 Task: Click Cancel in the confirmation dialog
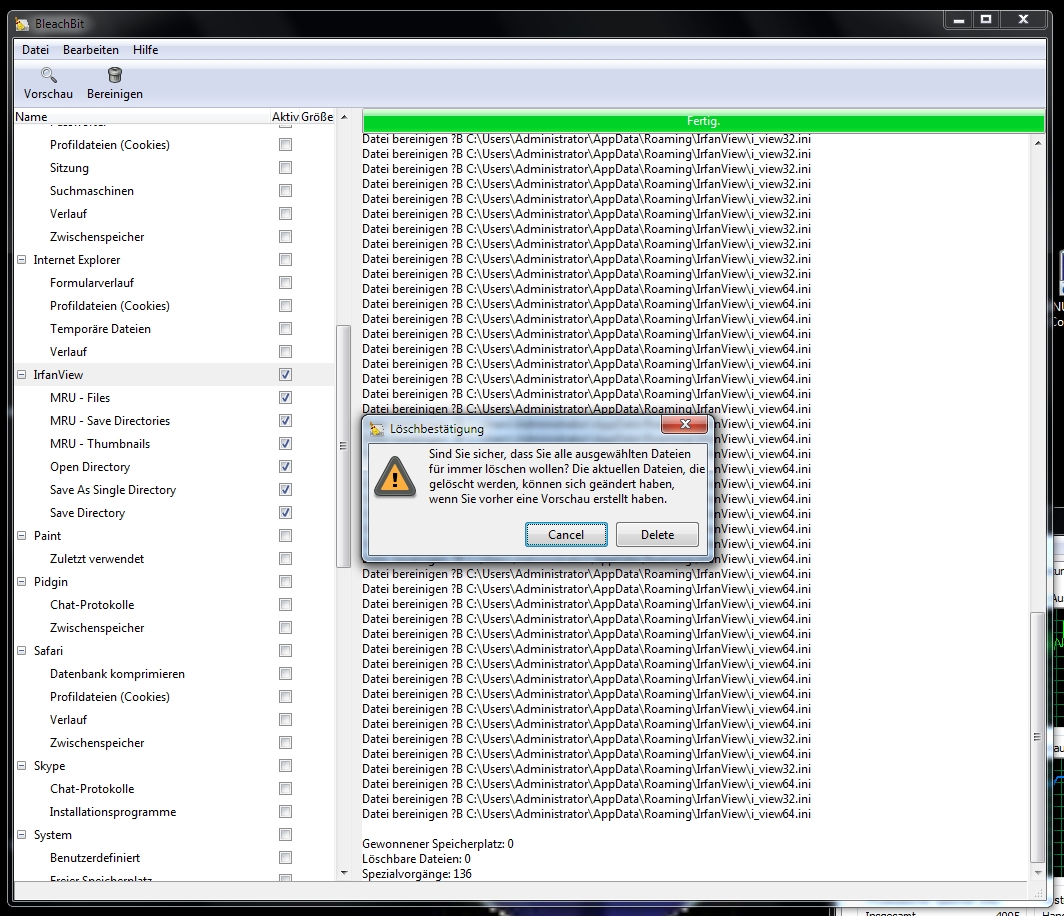tap(566, 535)
